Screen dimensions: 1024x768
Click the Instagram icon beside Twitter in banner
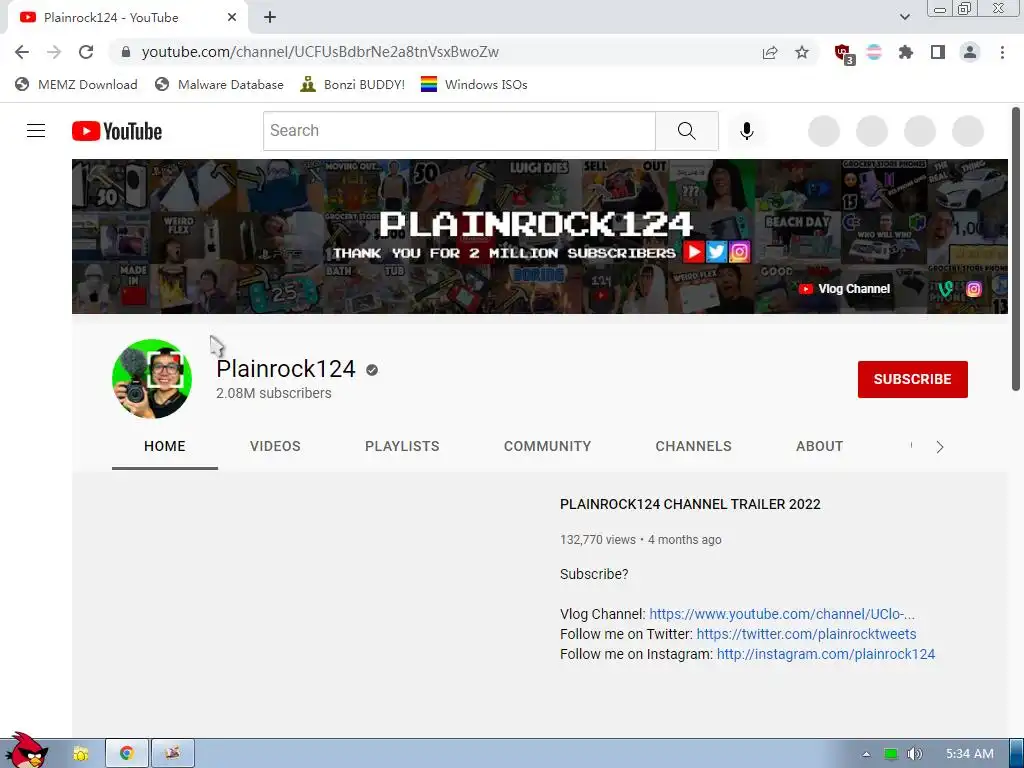(739, 251)
